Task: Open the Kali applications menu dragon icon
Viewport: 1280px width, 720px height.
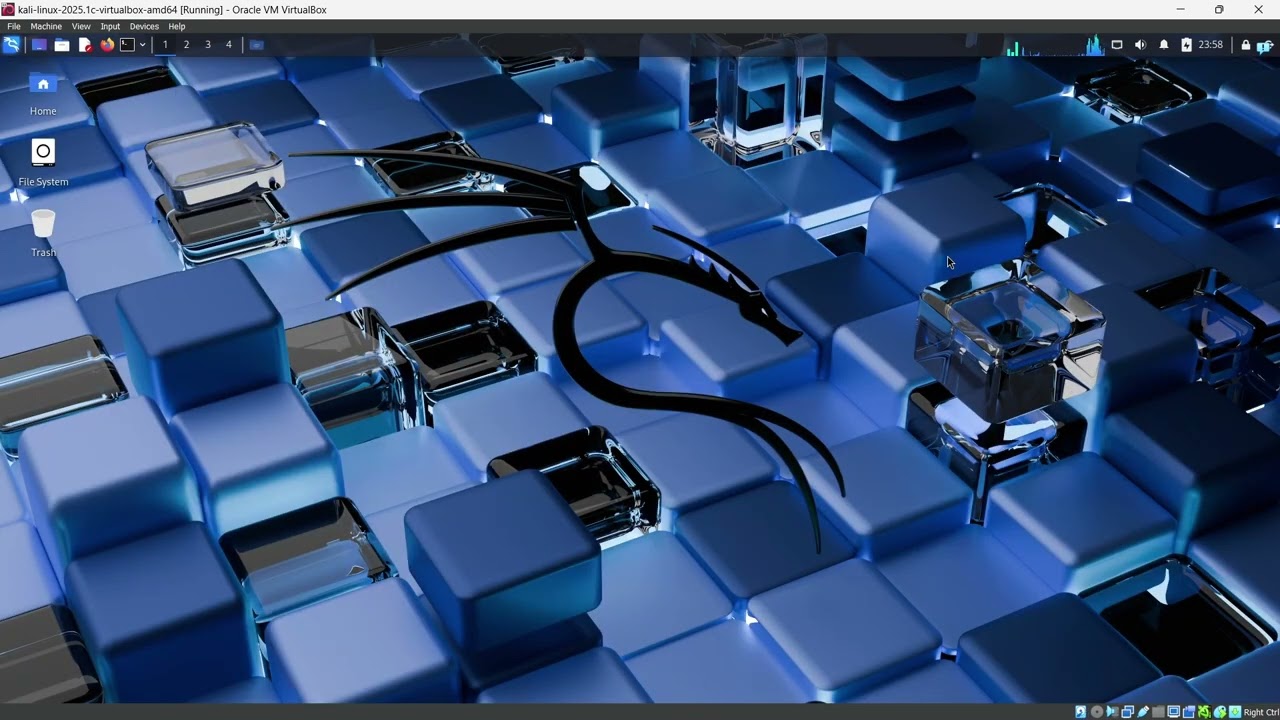Action: click(11, 44)
